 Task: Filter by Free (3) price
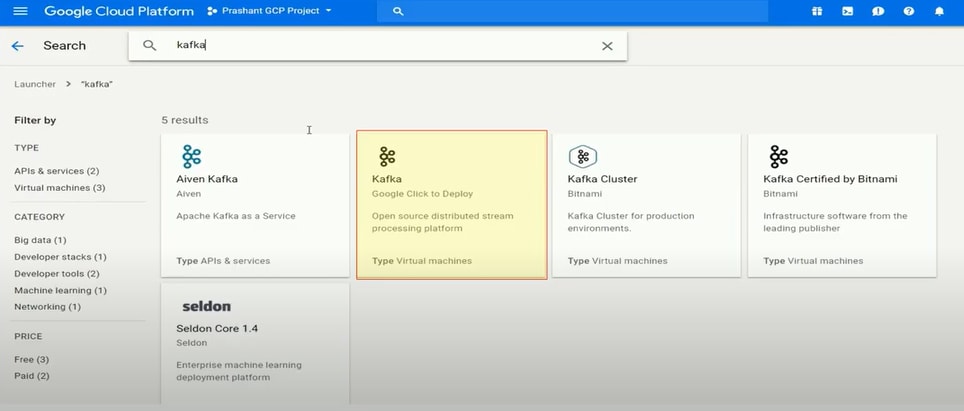point(31,359)
